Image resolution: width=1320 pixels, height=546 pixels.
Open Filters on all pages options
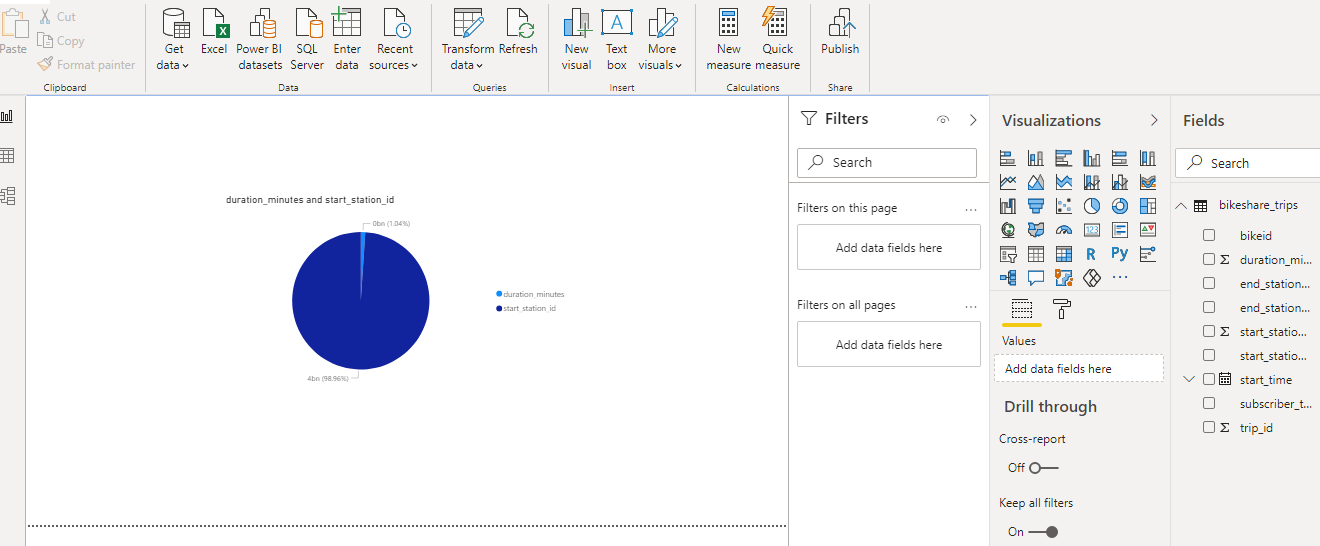pyautogui.click(x=971, y=307)
